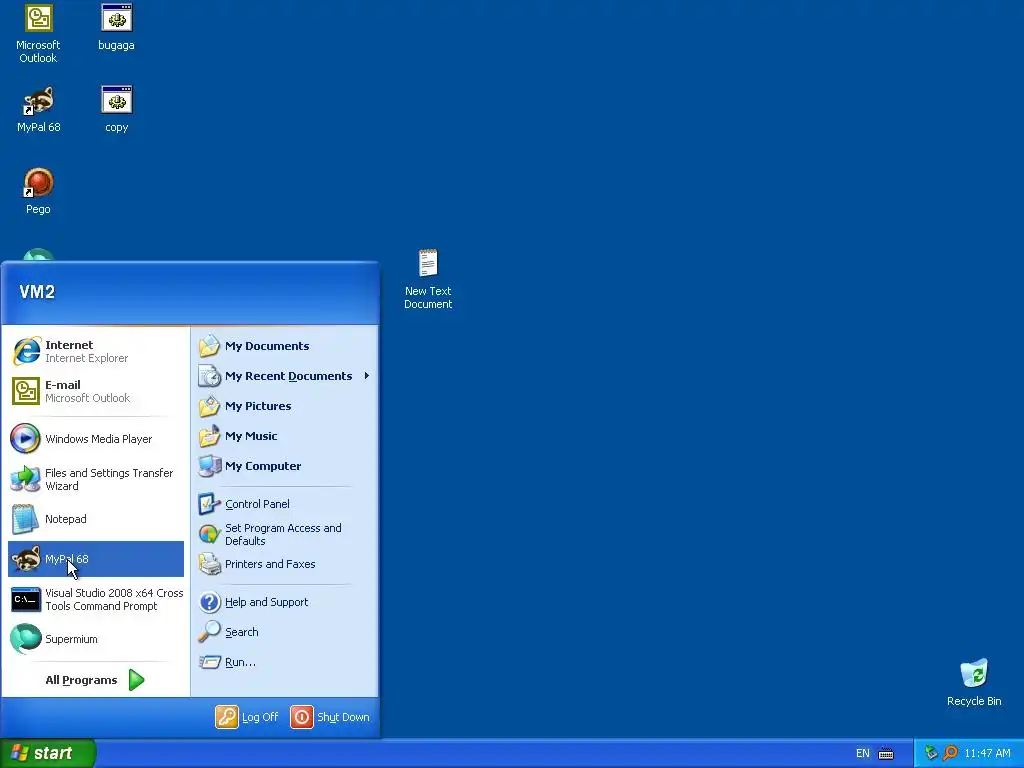Open Help and Support
Viewport: 1024px width, 768px height.
283,602
